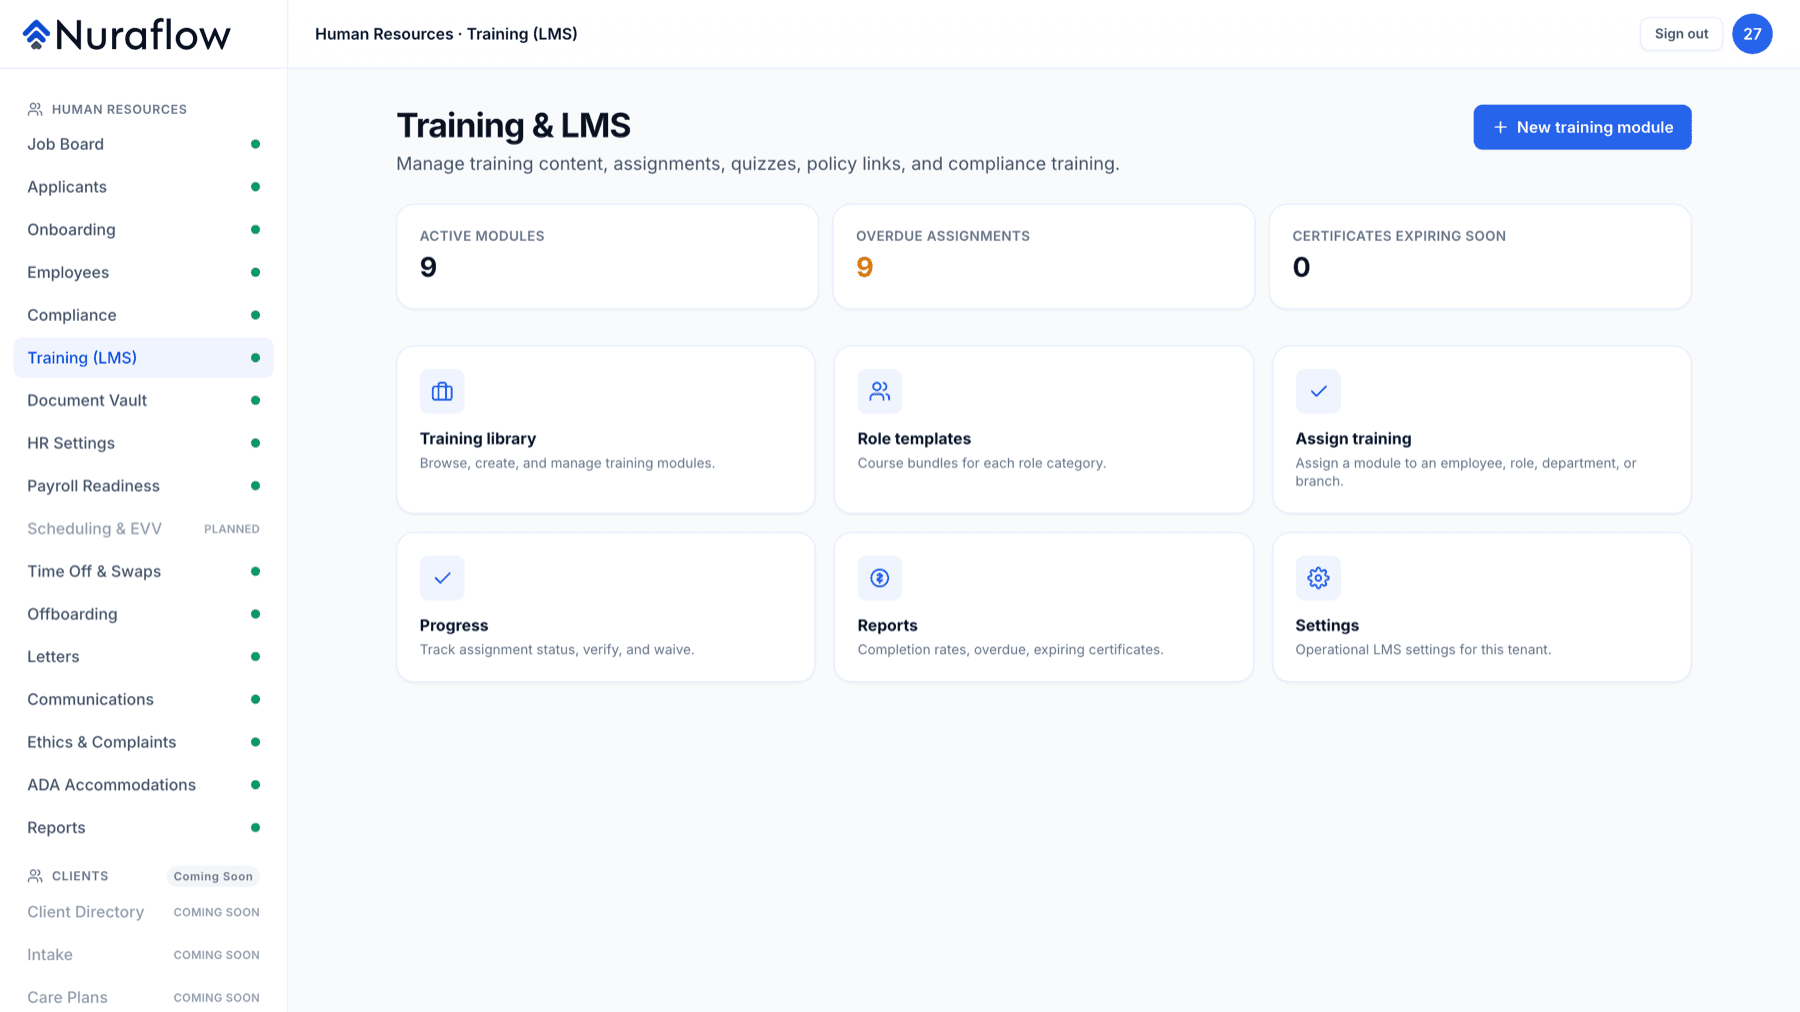1800x1012 pixels.
Task: Navigate to Offboarding
Action: click(x=144, y=614)
